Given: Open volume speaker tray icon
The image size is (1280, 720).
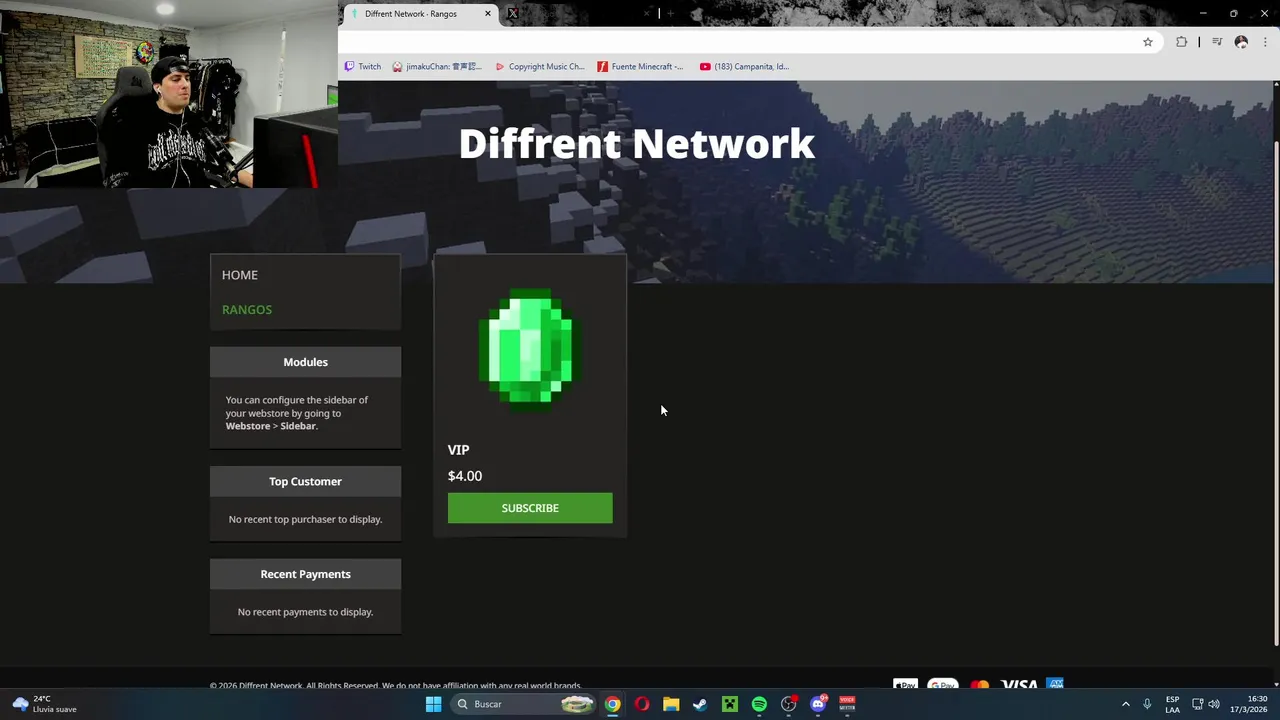Looking at the screenshot, I should tap(1214, 704).
